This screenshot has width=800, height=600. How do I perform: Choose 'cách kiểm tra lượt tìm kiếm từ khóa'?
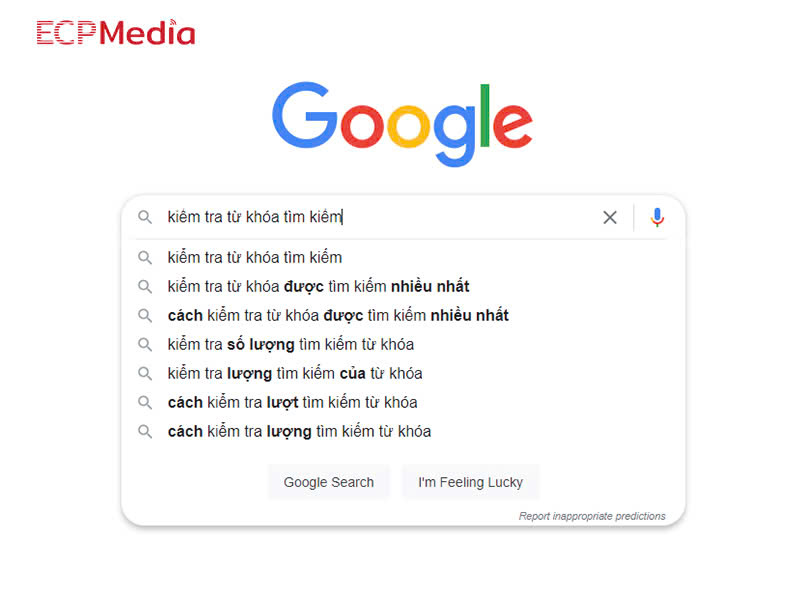pyautogui.click(x=292, y=402)
